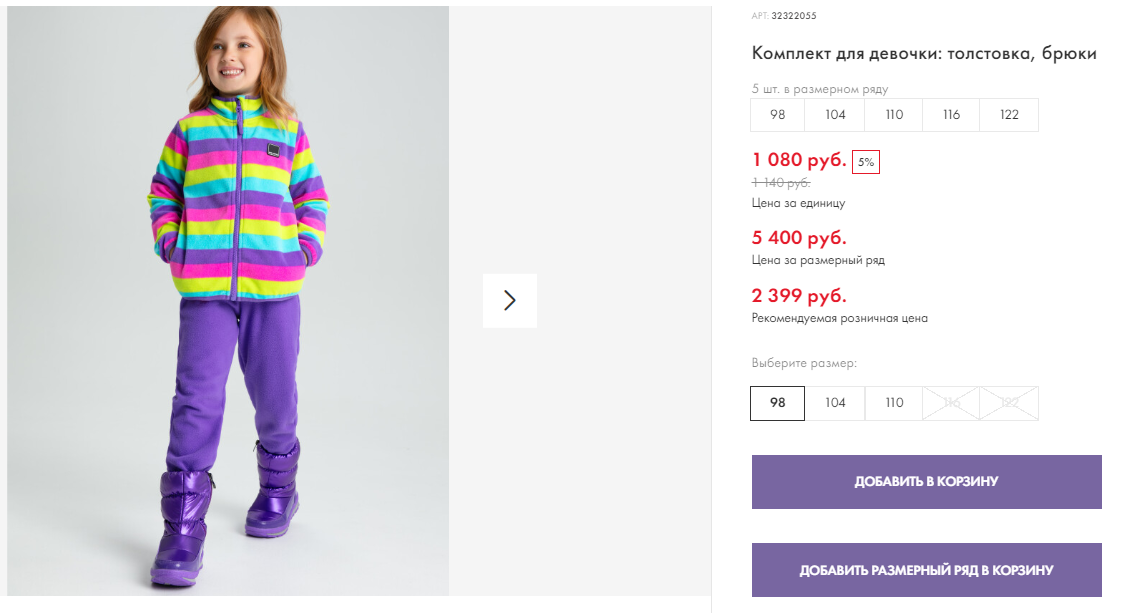Click unavailable size 122 option
Image resolution: width=1126 pixels, height=613 pixels.
[1009, 403]
